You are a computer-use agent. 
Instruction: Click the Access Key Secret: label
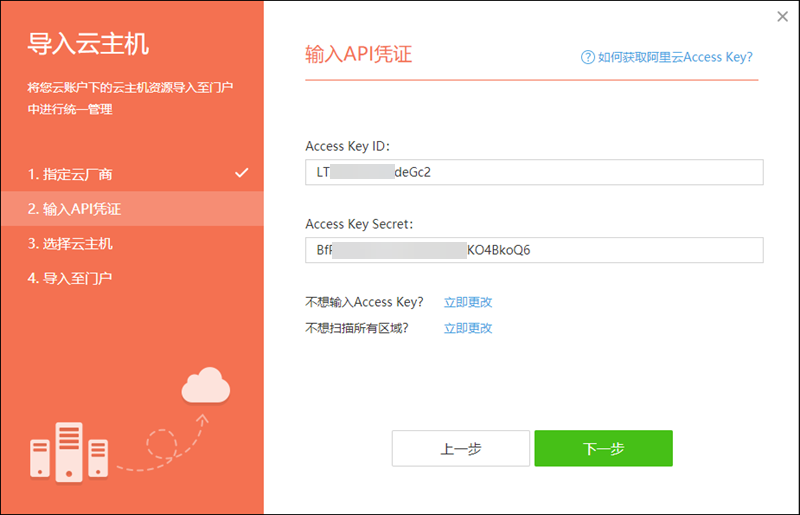359,224
